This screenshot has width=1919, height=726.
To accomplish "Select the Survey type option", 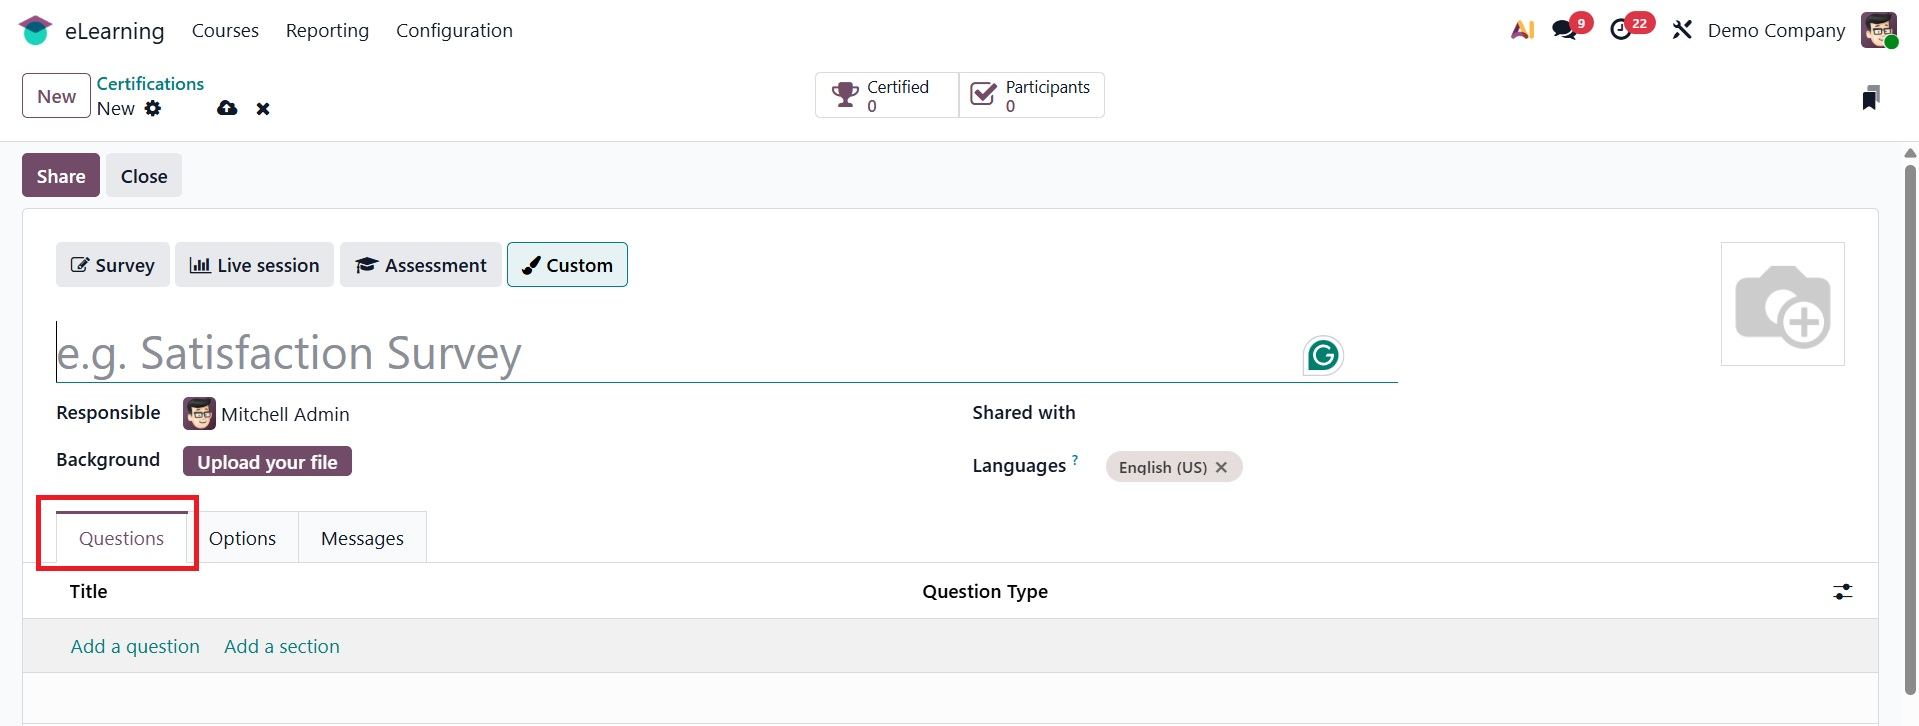I will (113, 265).
